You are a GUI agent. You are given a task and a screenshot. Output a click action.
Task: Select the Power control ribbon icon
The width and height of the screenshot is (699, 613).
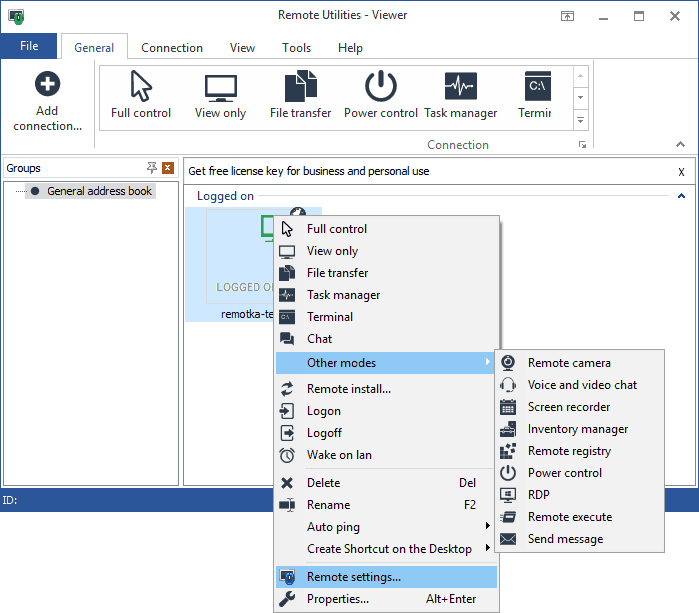point(380,86)
